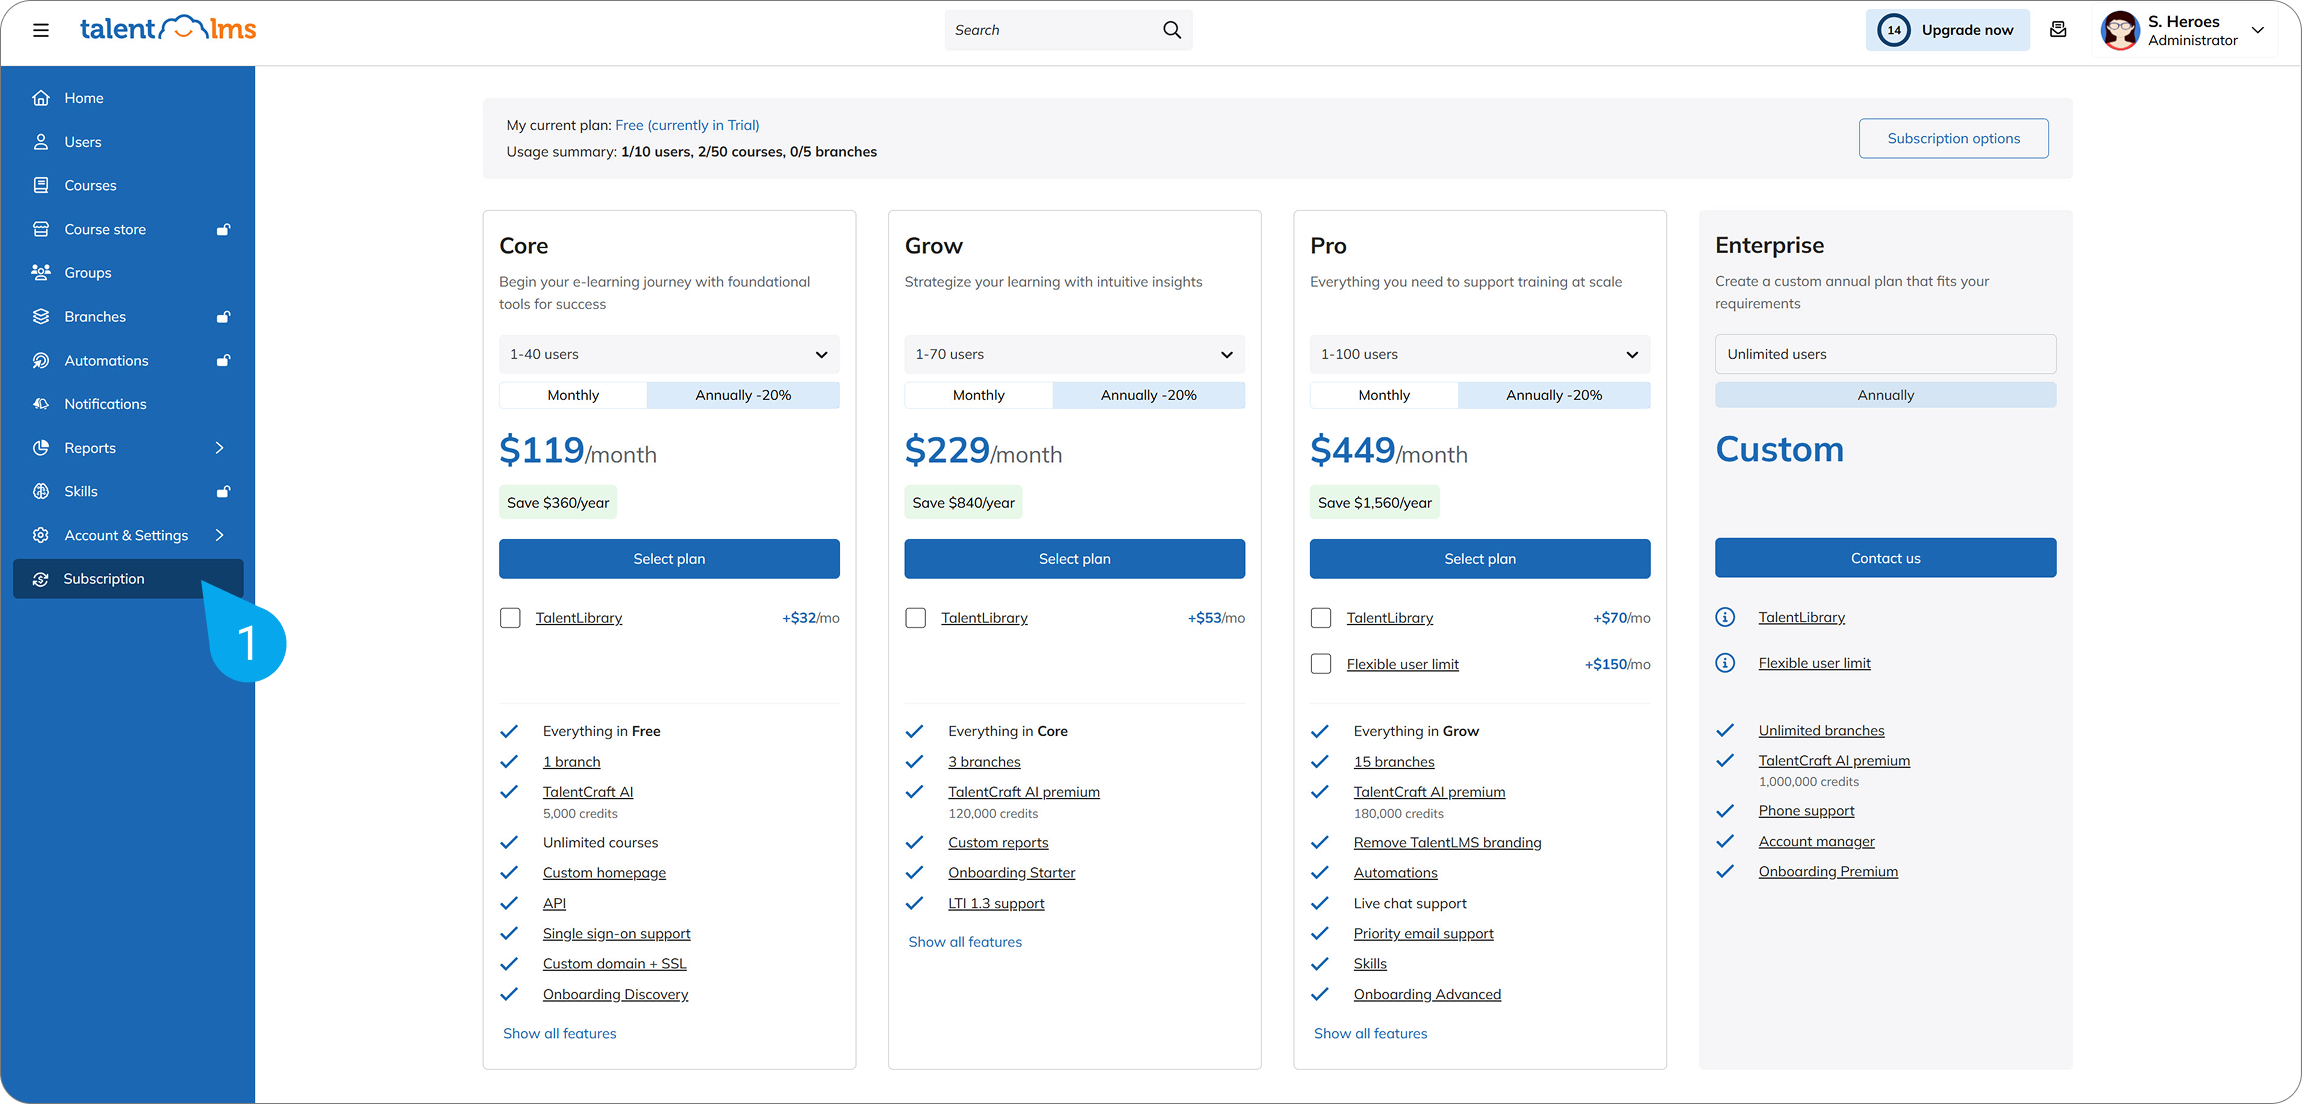
Task: Click the lock icon beside Skills
Action: pyautogui.click(x=224, y=491)
